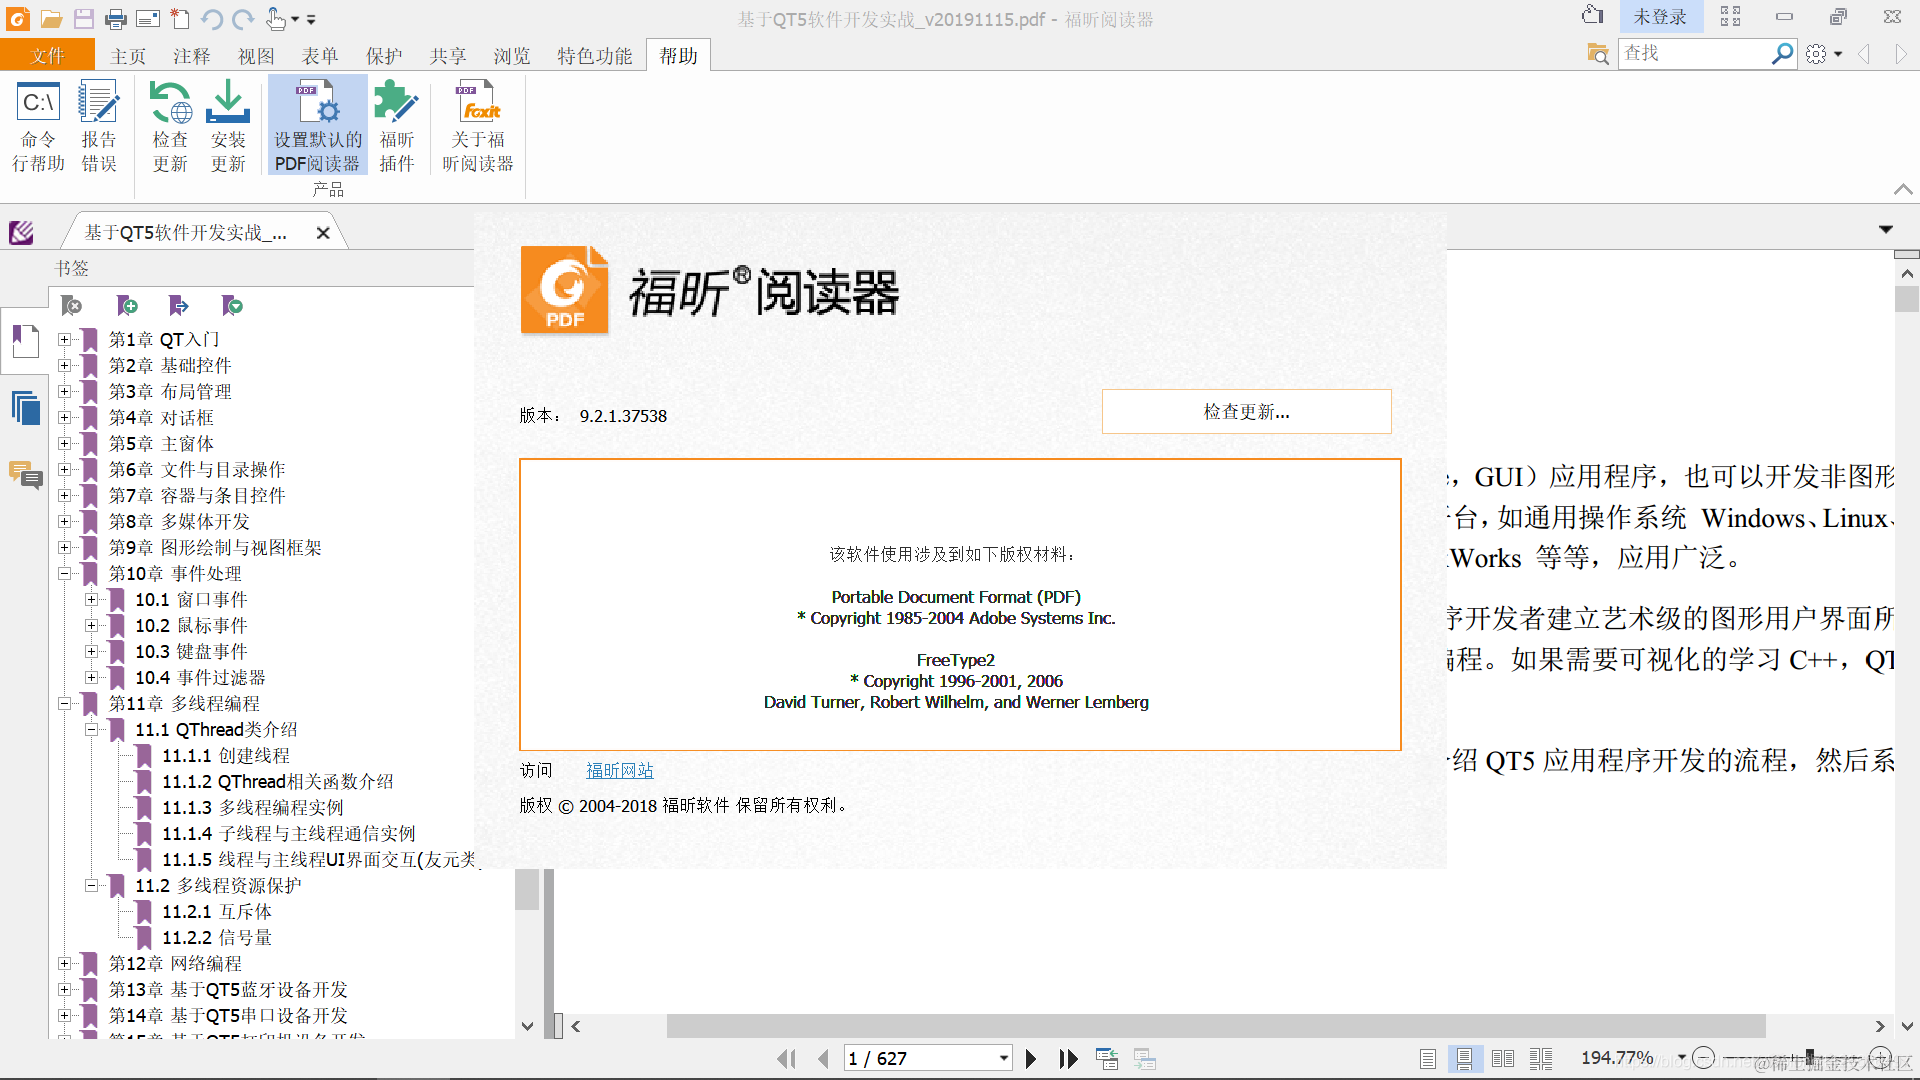This screenshot has height=1080, width=1920.
Task: Collapse the 第10章 事件处理 bookmark
Action: (x=65, y=574)
